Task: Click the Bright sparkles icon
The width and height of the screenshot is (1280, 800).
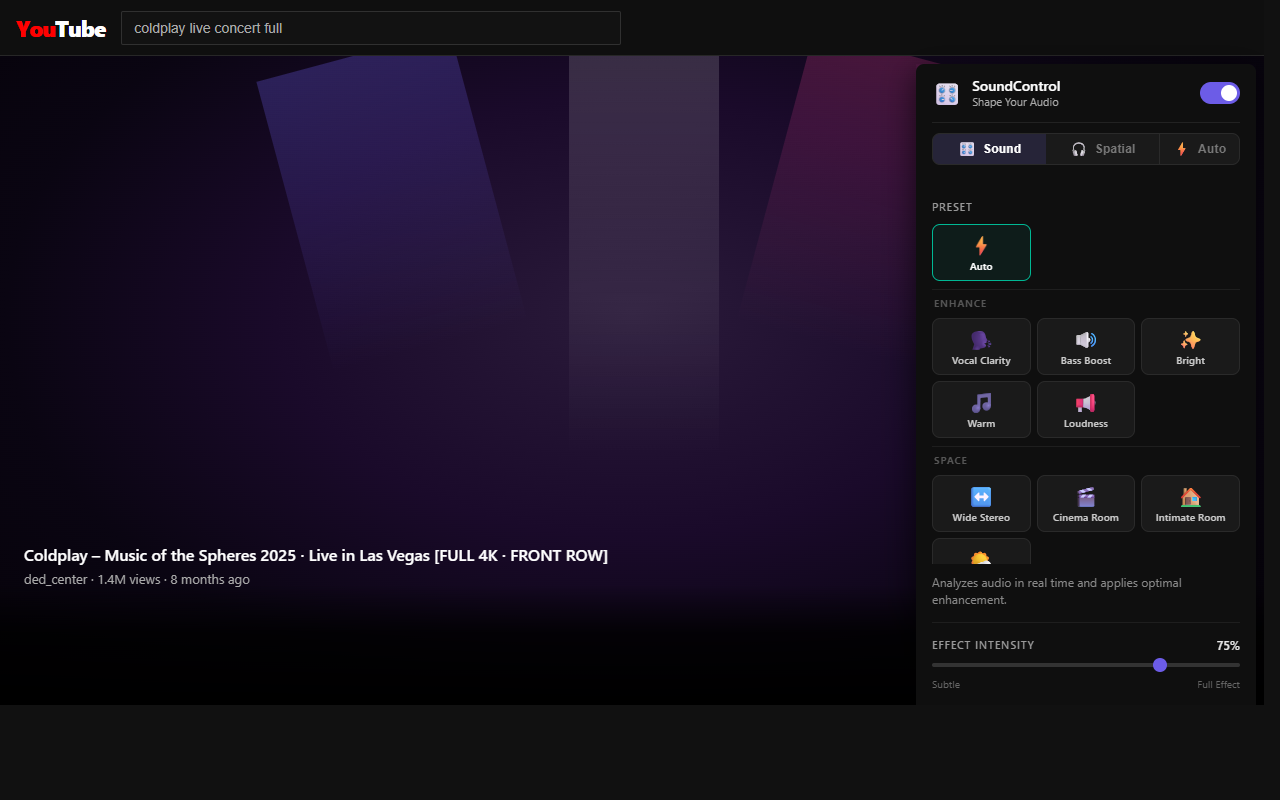Action: (x=1190, y=340)
